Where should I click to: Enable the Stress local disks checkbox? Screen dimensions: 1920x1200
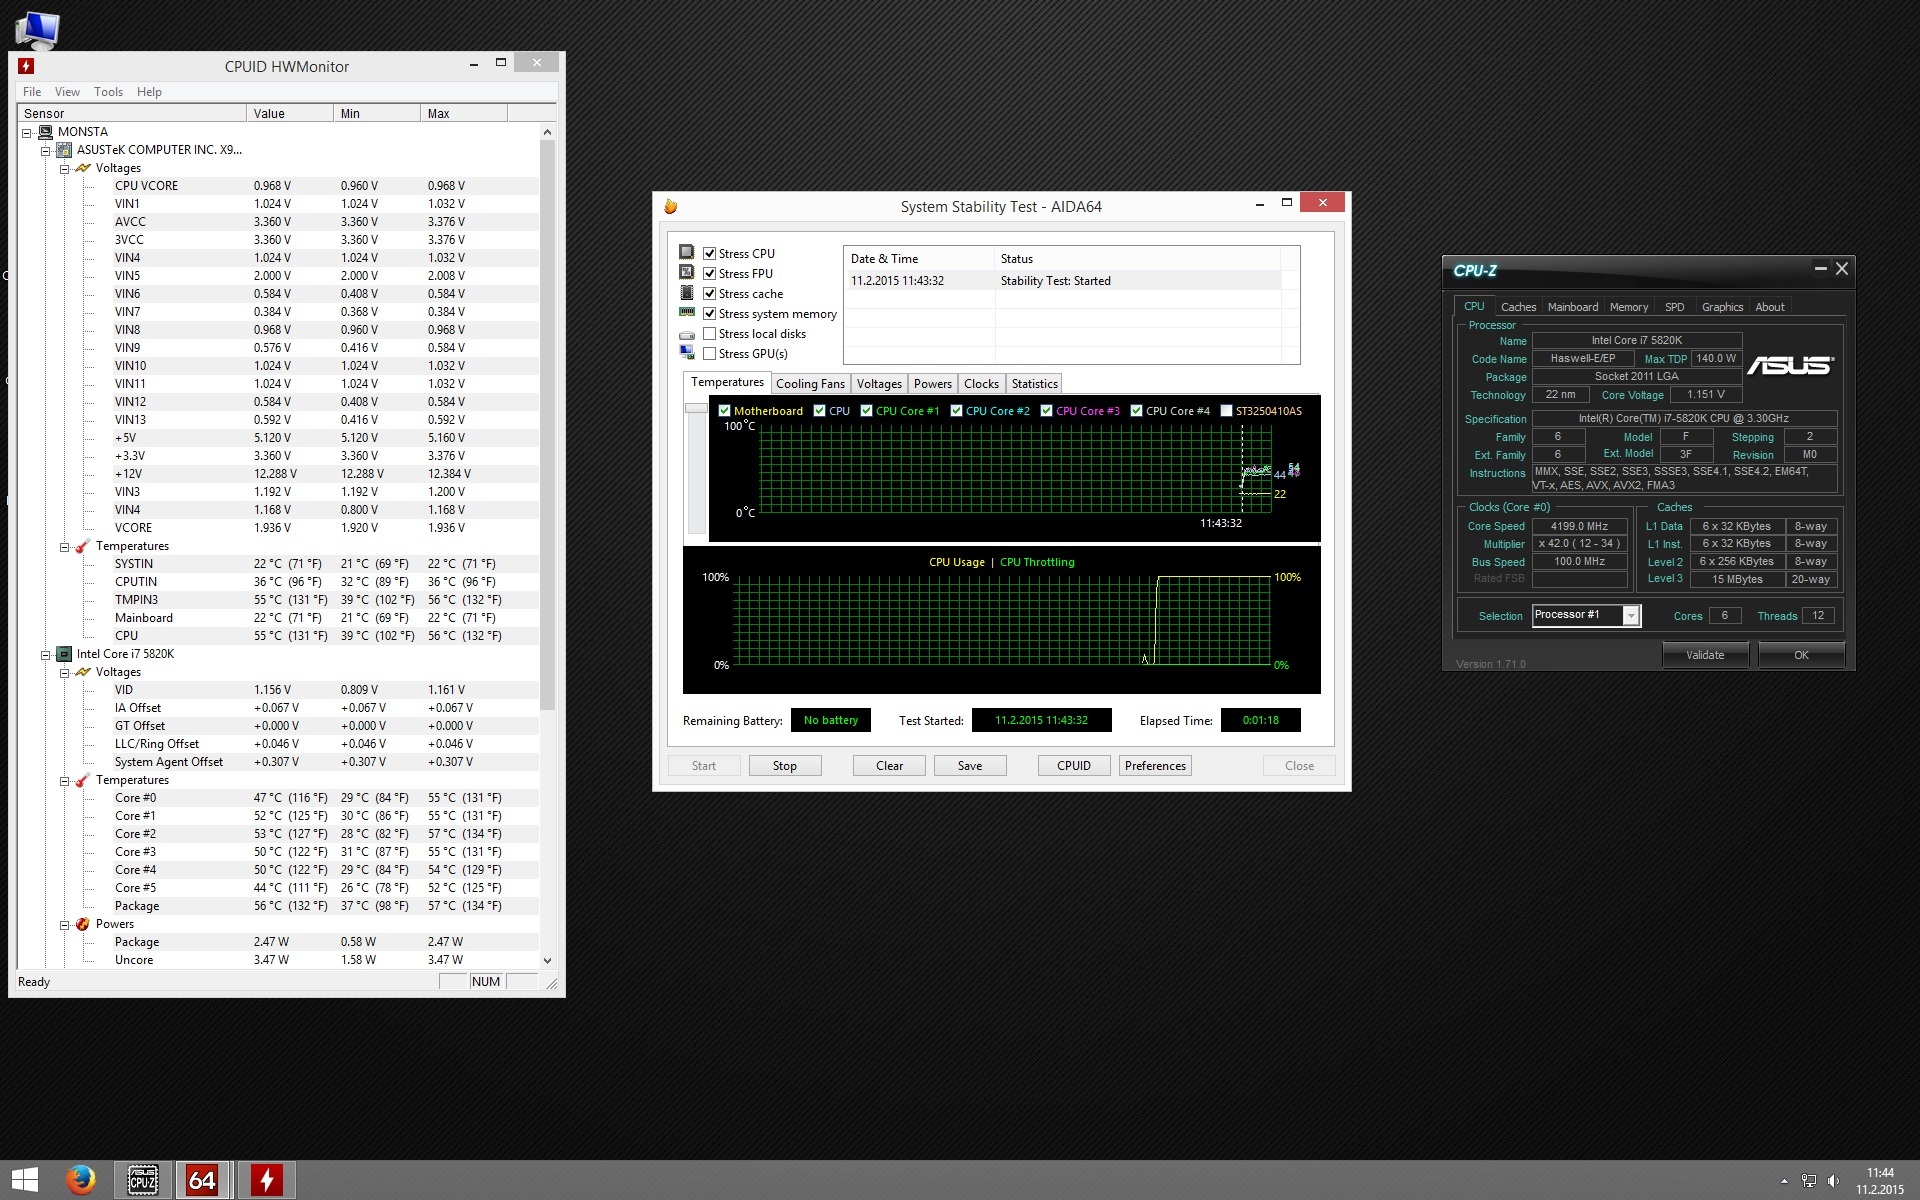click(x=708, y=333)
